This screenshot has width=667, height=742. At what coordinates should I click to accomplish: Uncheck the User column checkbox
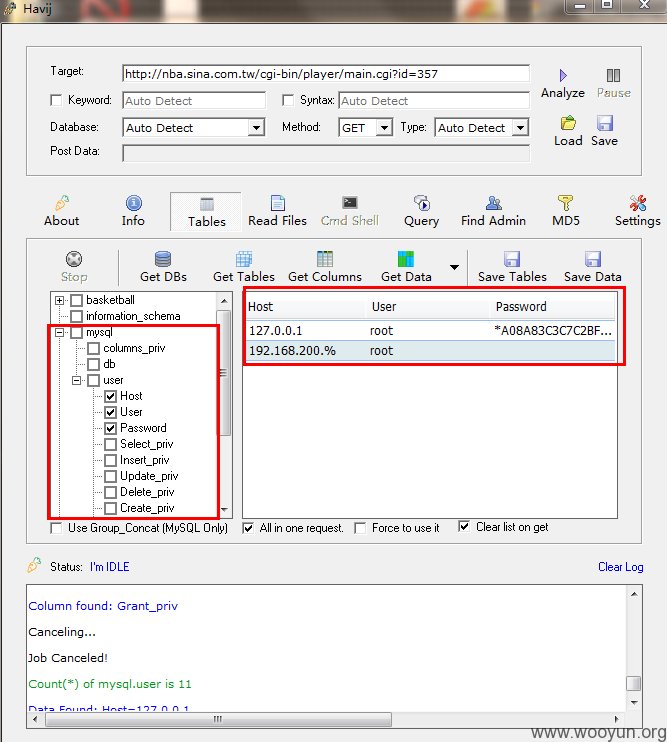tap(110, 412)
